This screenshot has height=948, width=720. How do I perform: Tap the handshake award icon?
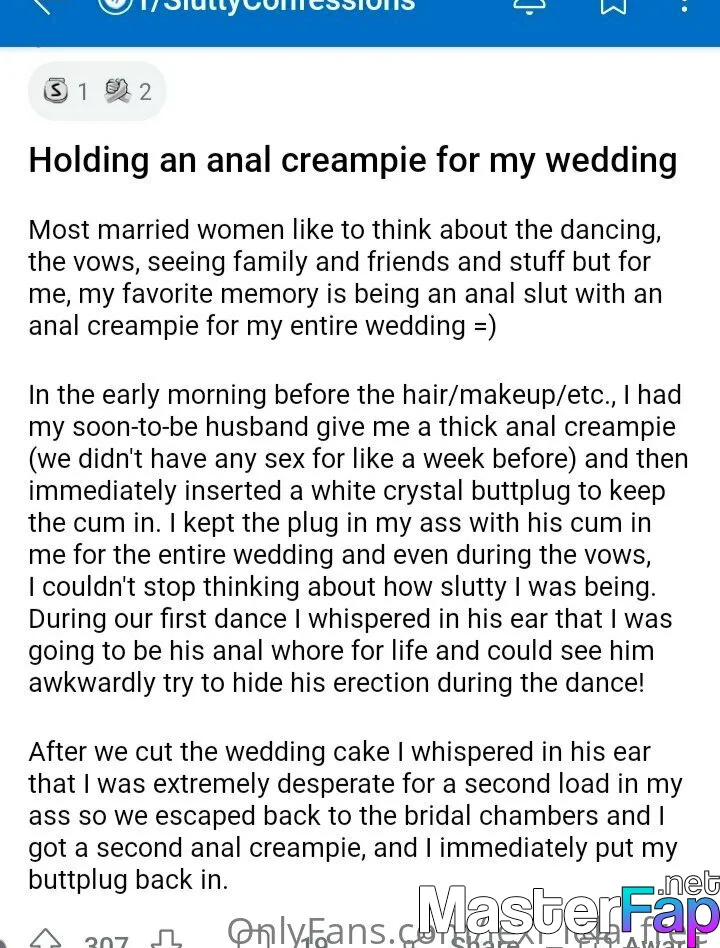[117, 91]
